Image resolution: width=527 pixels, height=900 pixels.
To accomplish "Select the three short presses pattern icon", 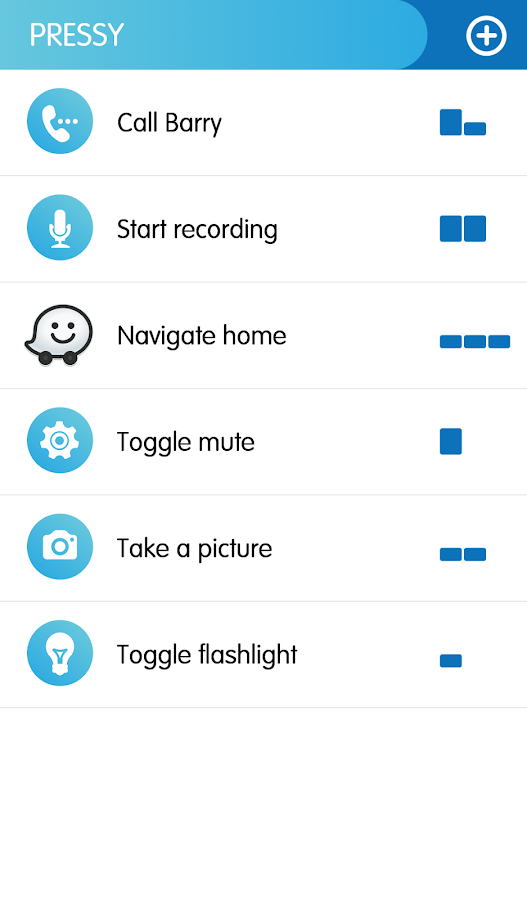I will click(x=475, y=342).
